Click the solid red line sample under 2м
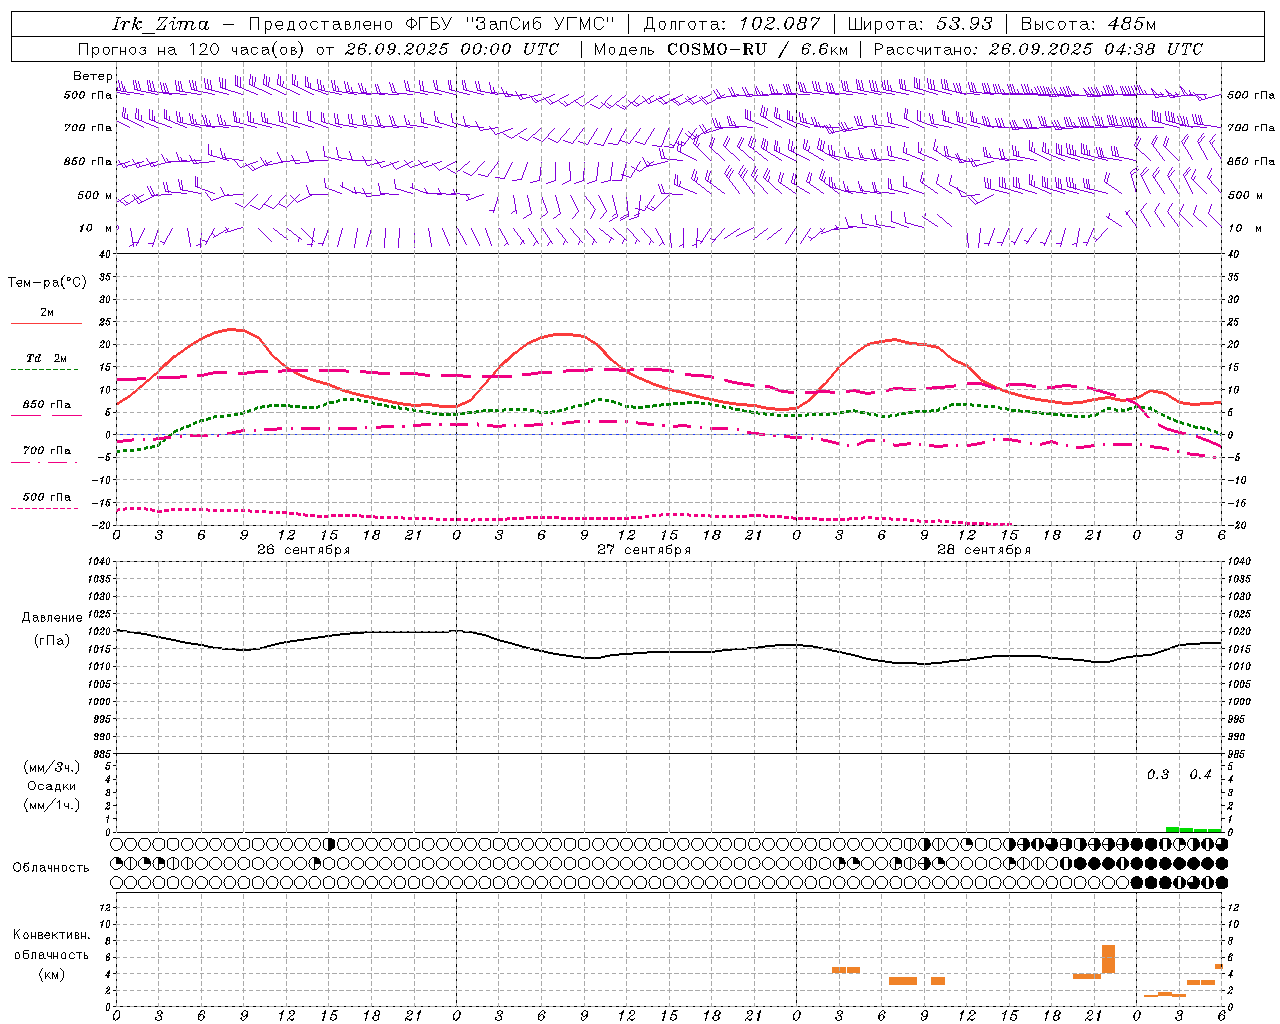The image size is (1280, 1024). [x=46, y=323]
